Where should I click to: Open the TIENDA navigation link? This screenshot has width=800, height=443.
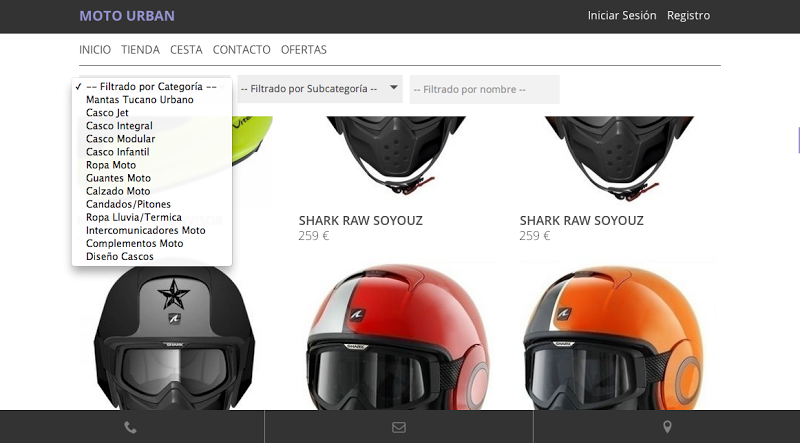tap(140, 50)
